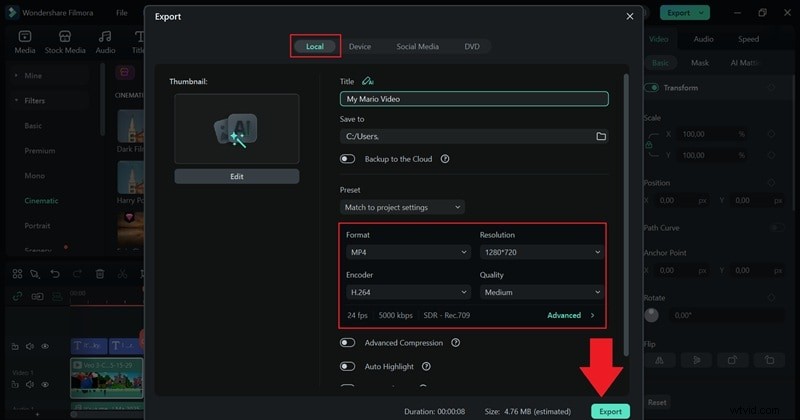Show help for Backup to the Cloud

tap(445, 159)
